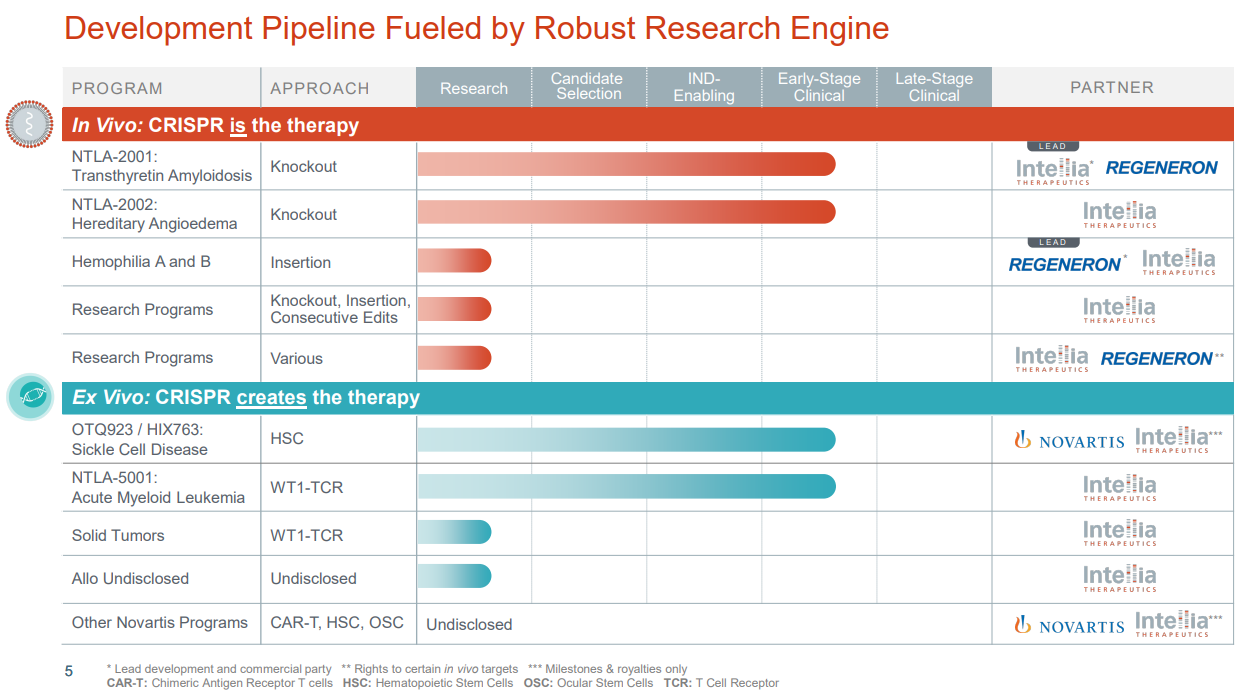Click the 'In Vivo: CRISPR is the therapy' banner

pos(648,125)
